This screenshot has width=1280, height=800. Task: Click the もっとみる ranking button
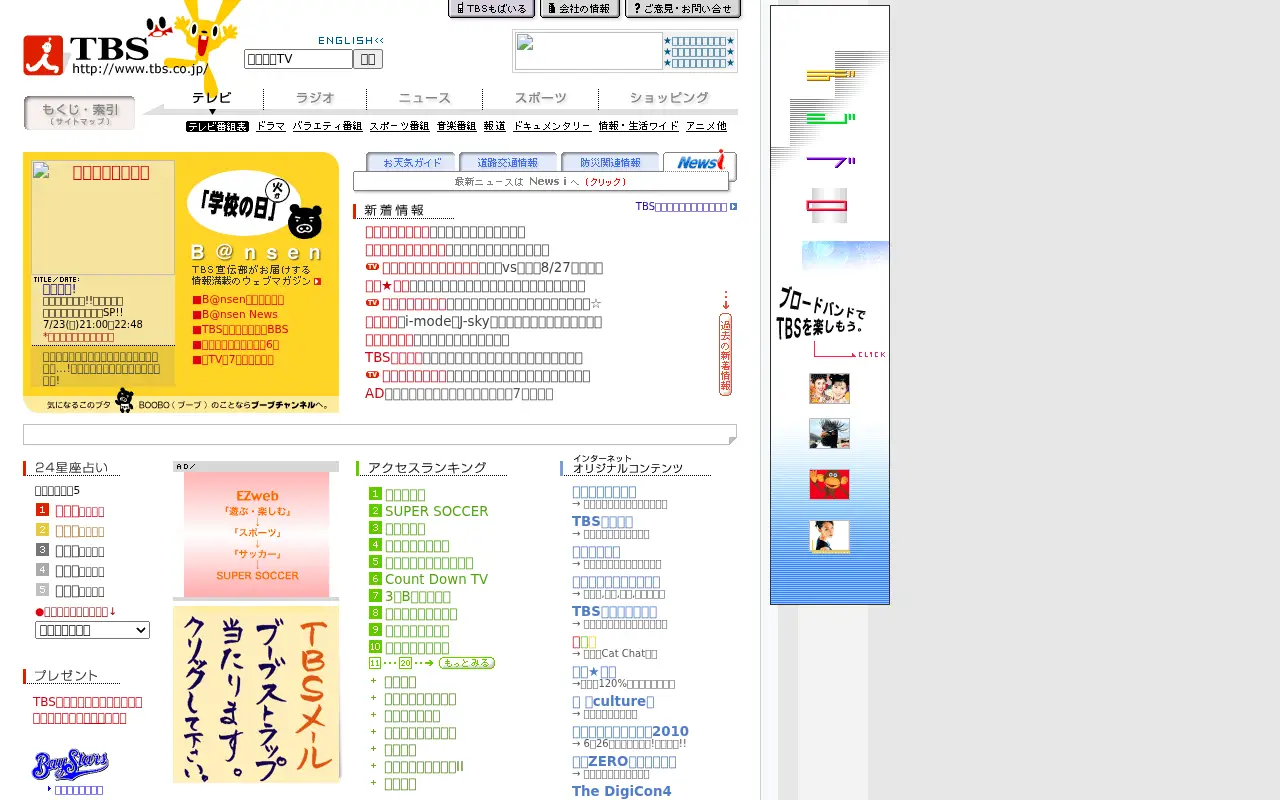[x=466, y=663]
